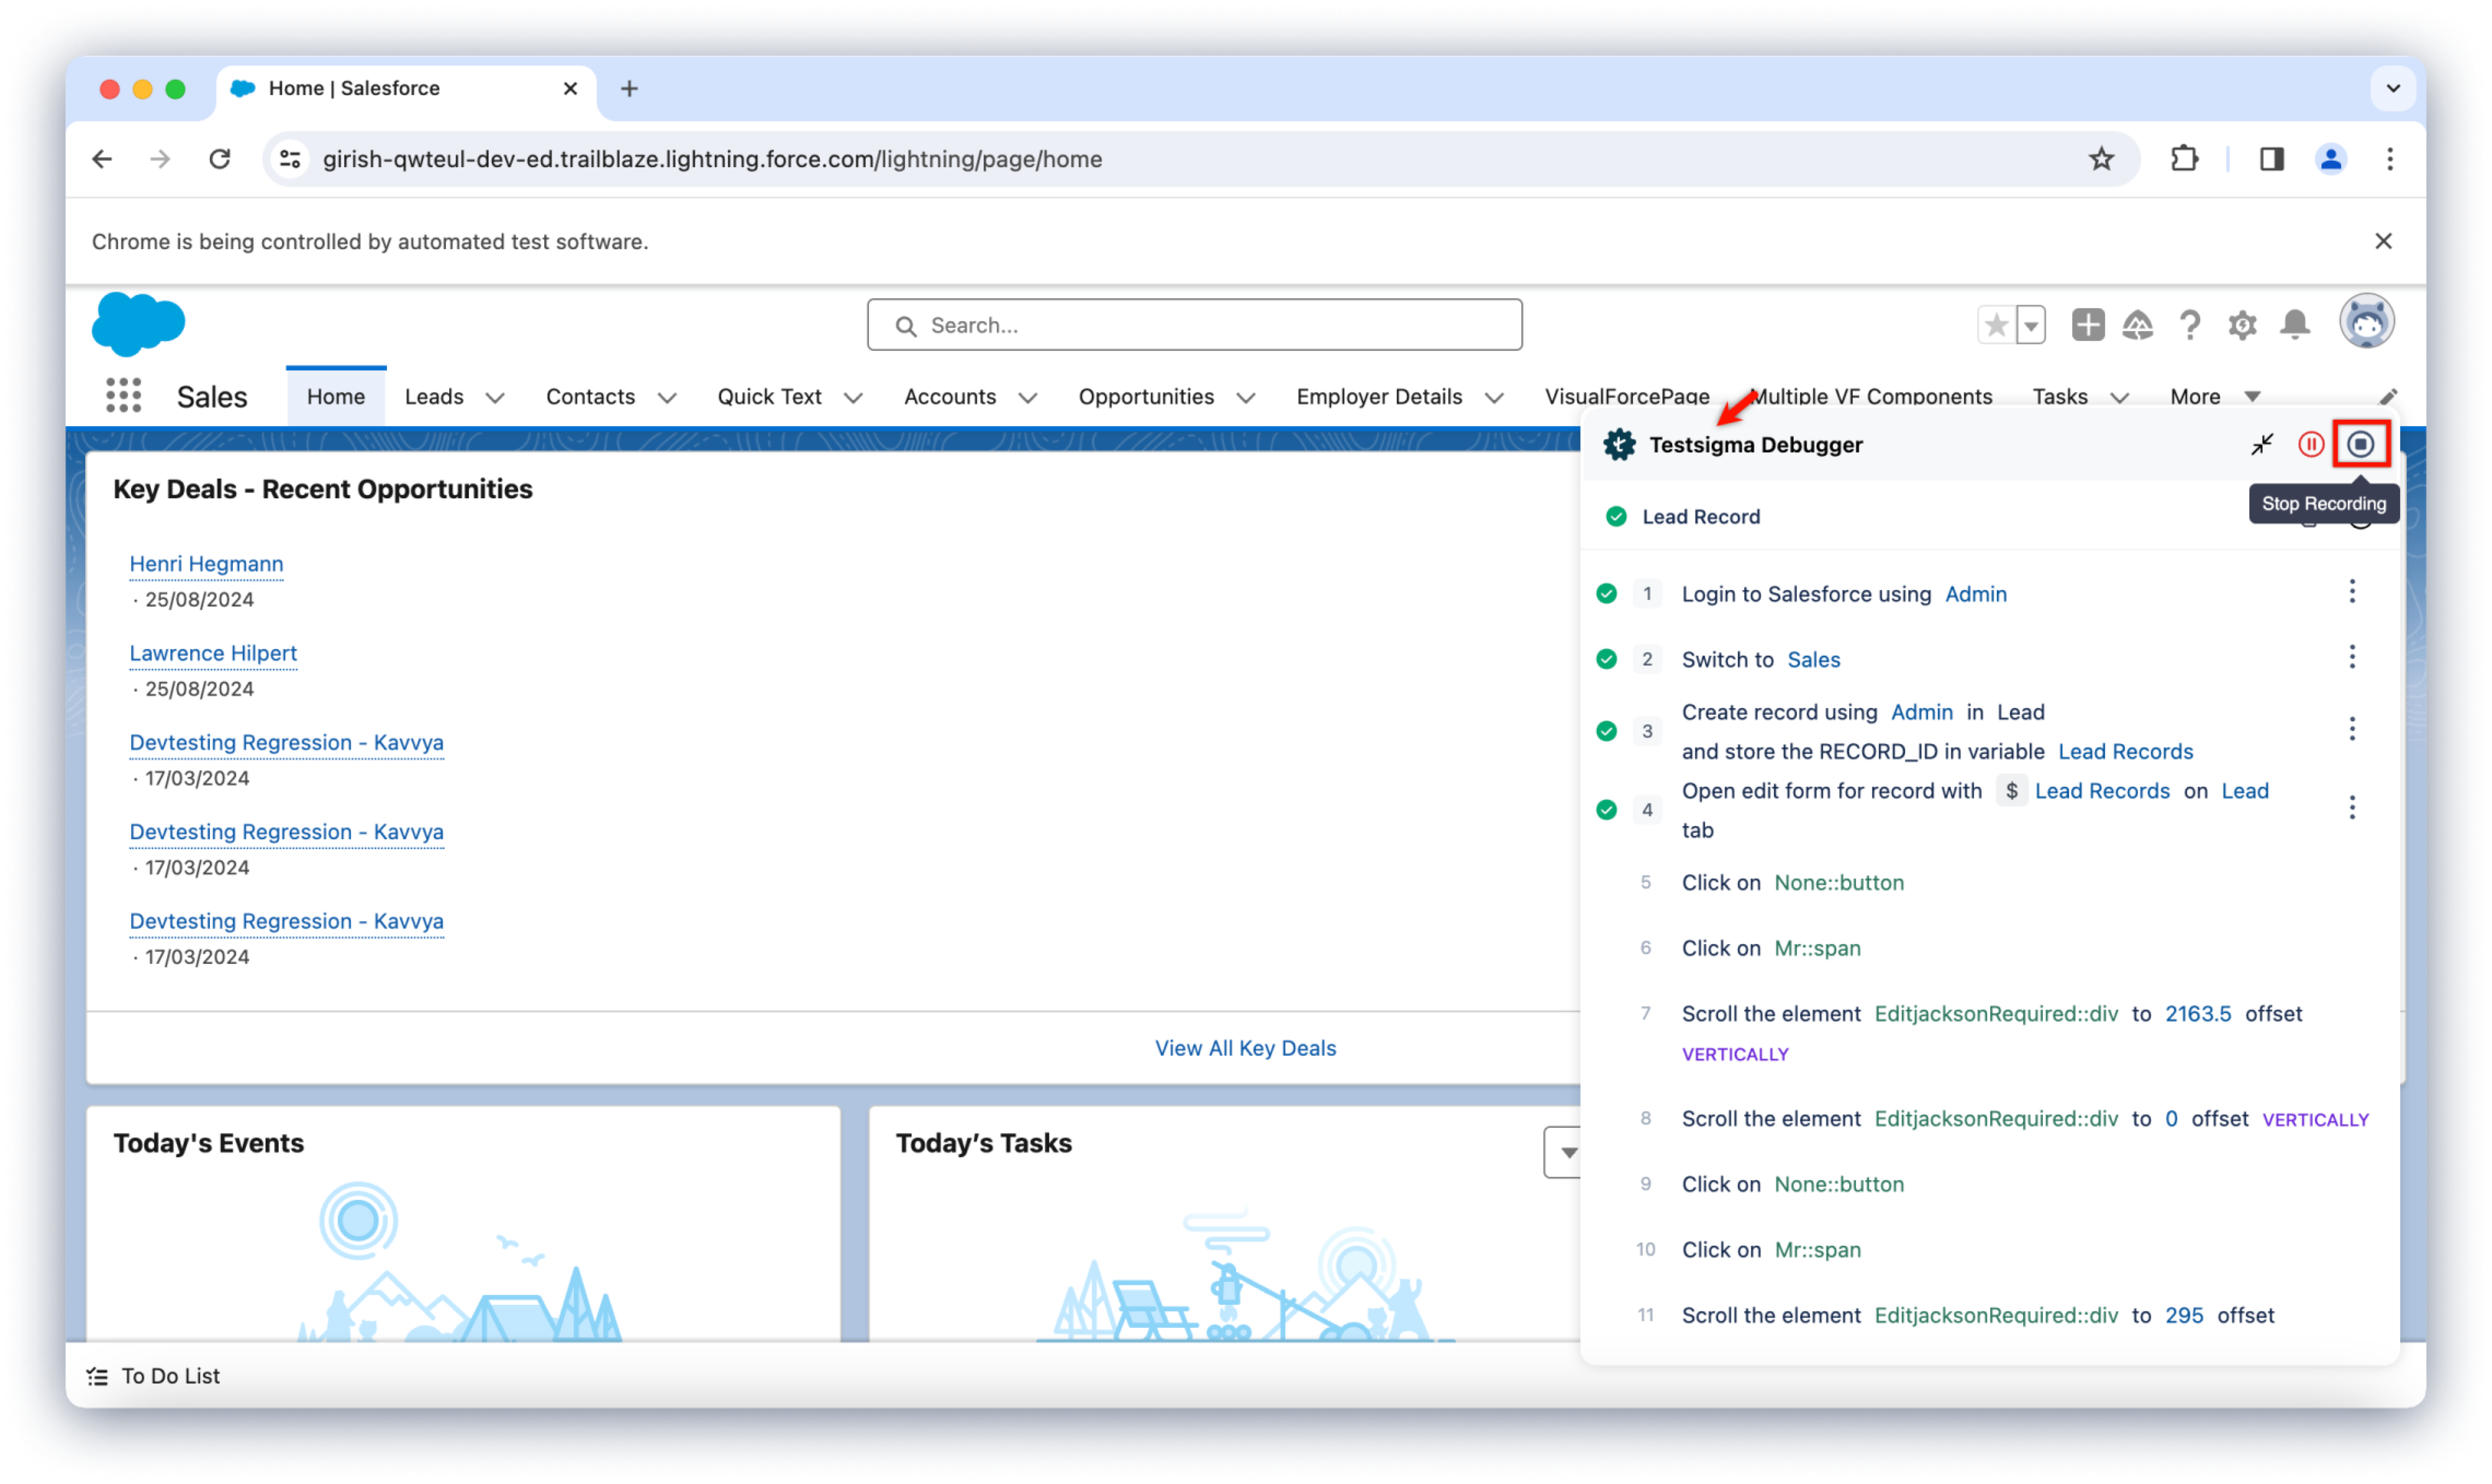
Task: Open the To Do List utility bar item
Action: click(x=153, y=1376)
